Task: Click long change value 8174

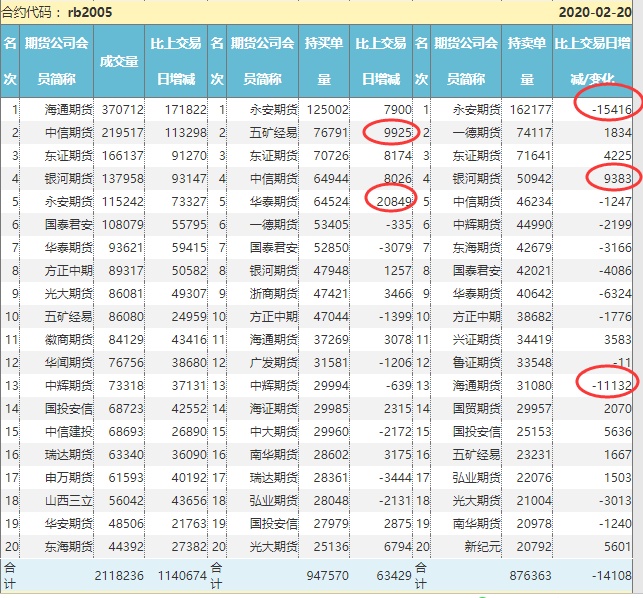Action: point(397,155)
